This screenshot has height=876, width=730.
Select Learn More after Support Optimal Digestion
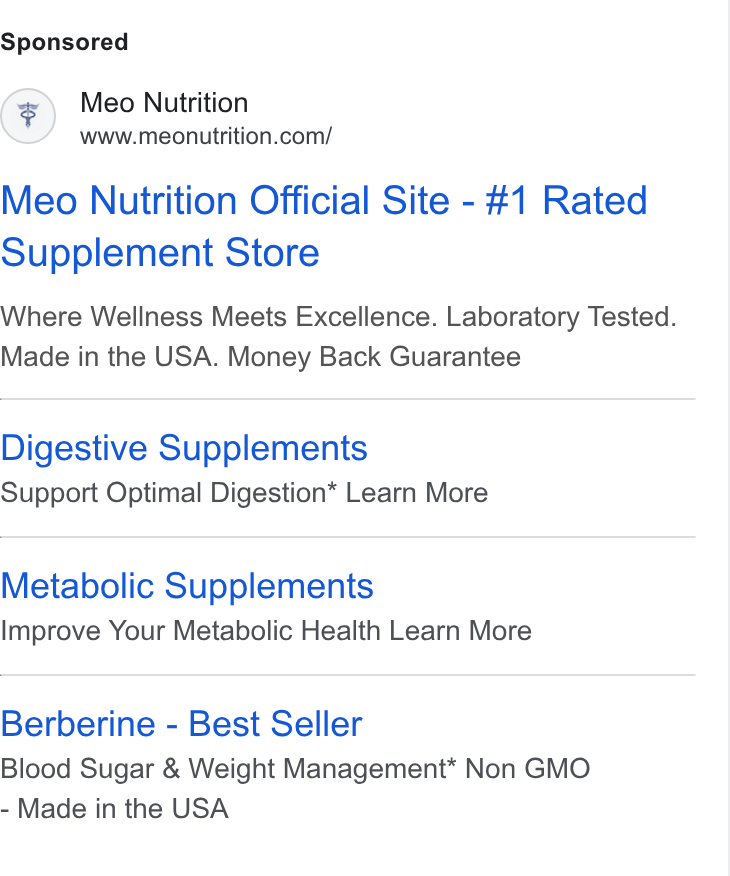(x=417, y=493)
